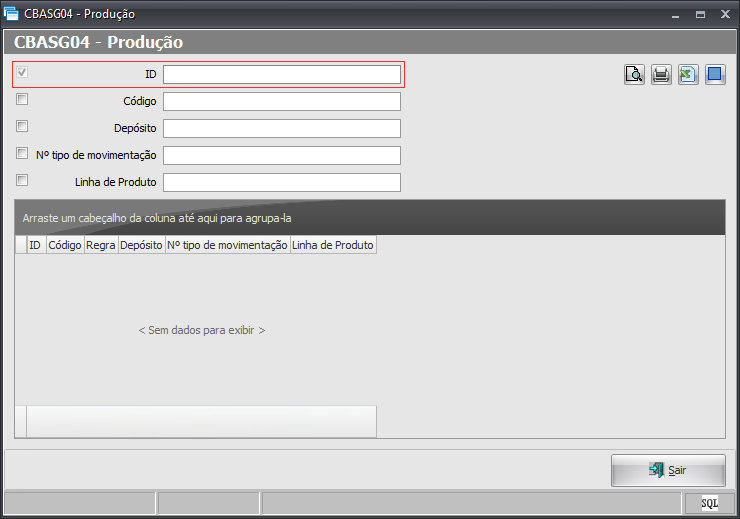Sort by the Regra column header
This screenshot has width=740, height=519.
click(x=101, y=245)
